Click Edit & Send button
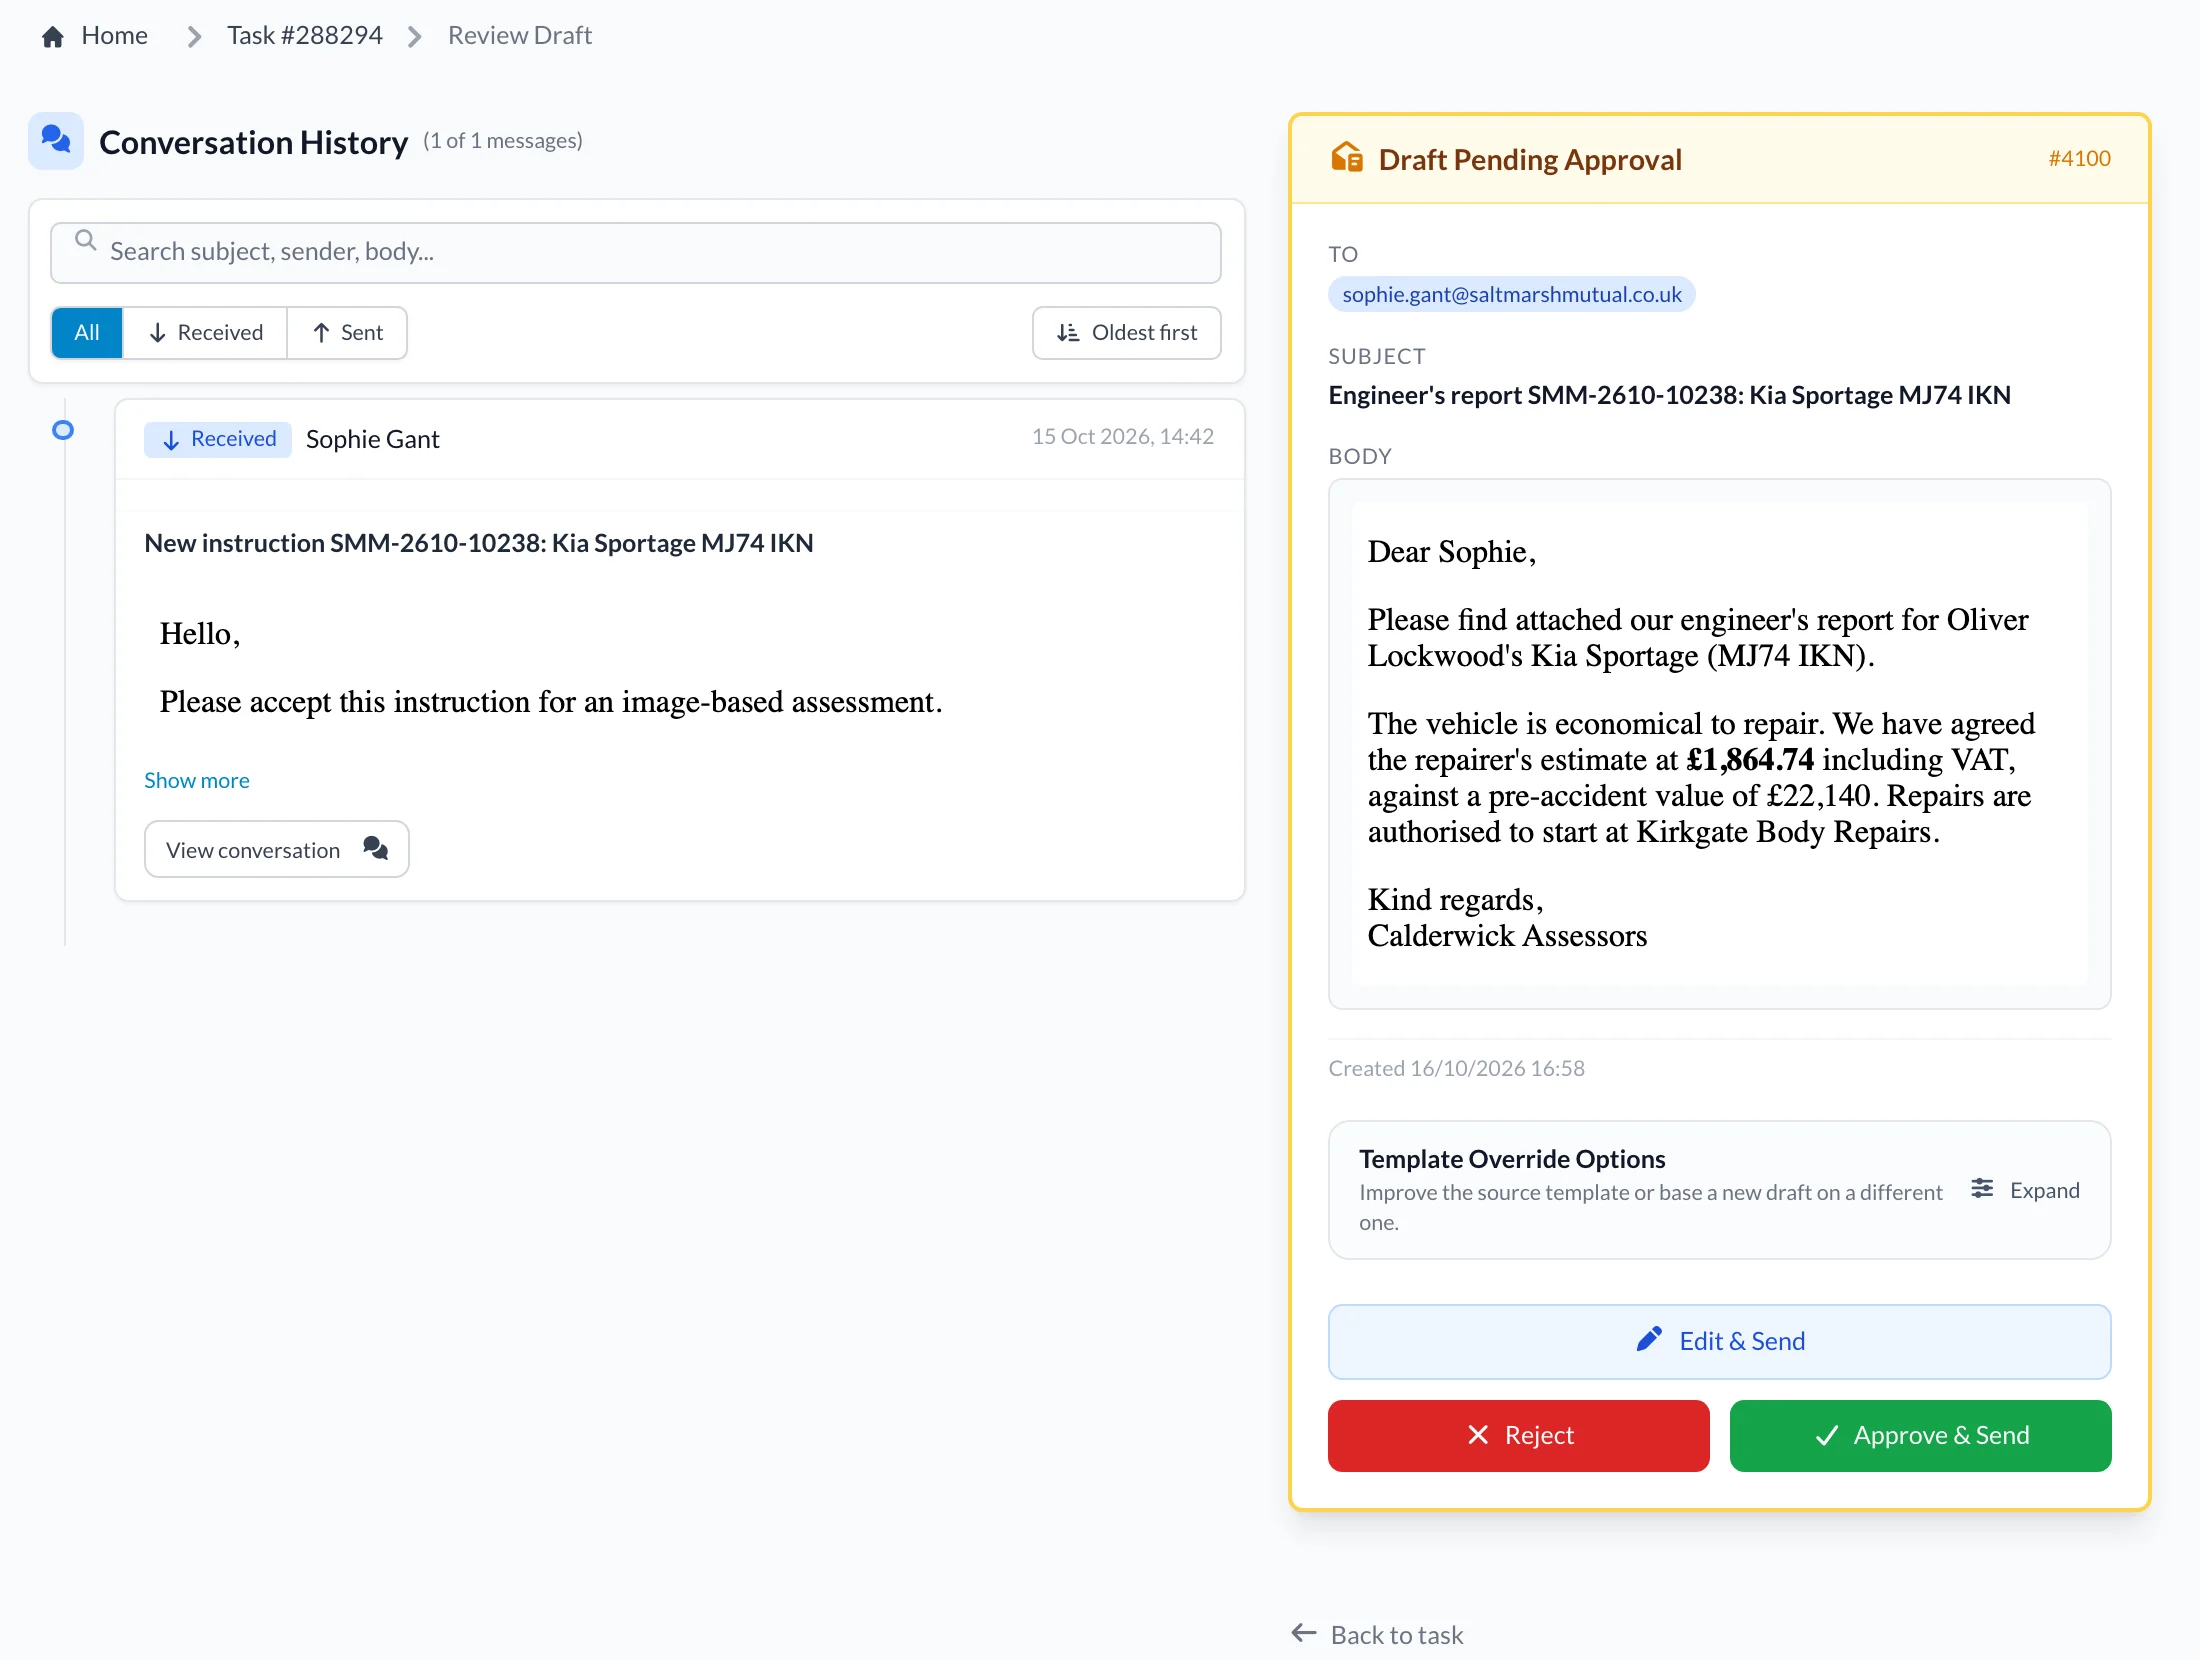The width and height of the screenshot is (2200, 1660). [1719, 1341]
